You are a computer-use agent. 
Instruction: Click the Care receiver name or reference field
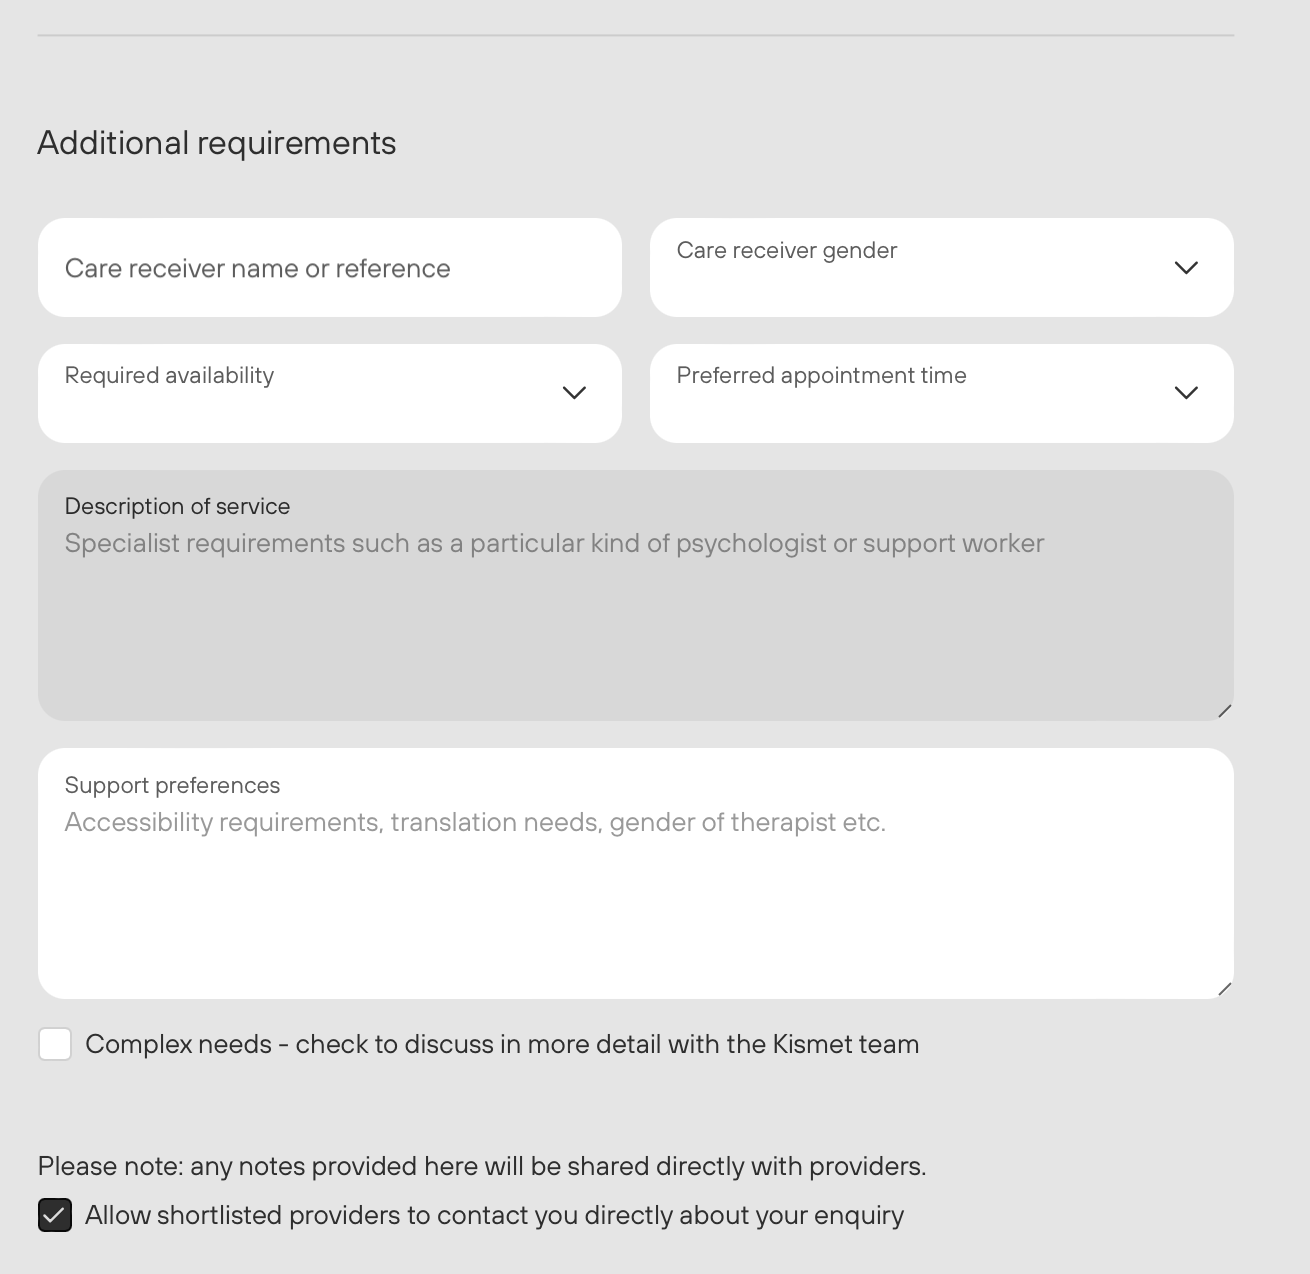pyautogui.click(x=330, y=268)
